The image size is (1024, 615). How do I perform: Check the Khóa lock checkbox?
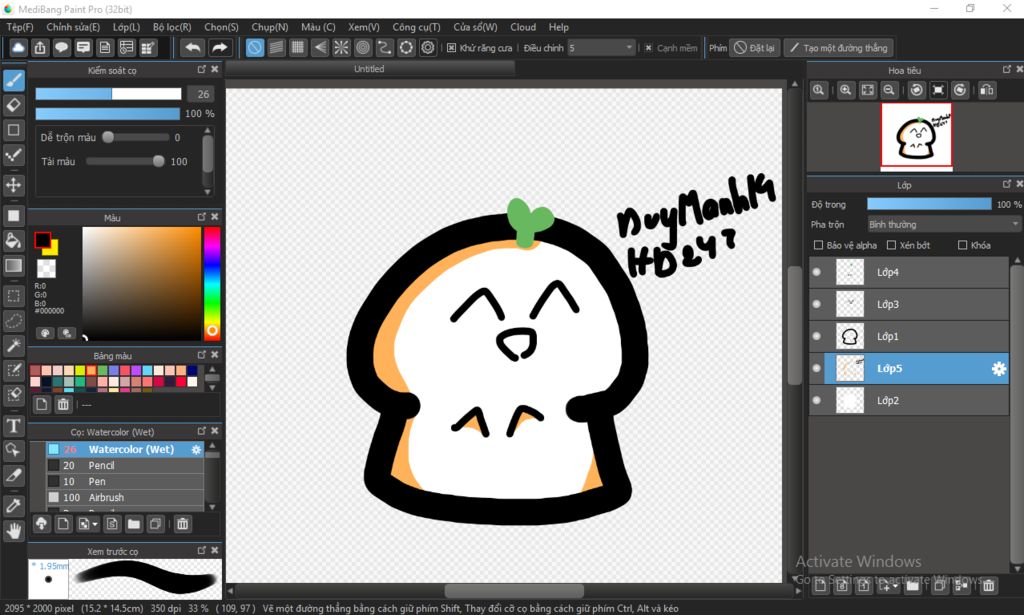963,245
